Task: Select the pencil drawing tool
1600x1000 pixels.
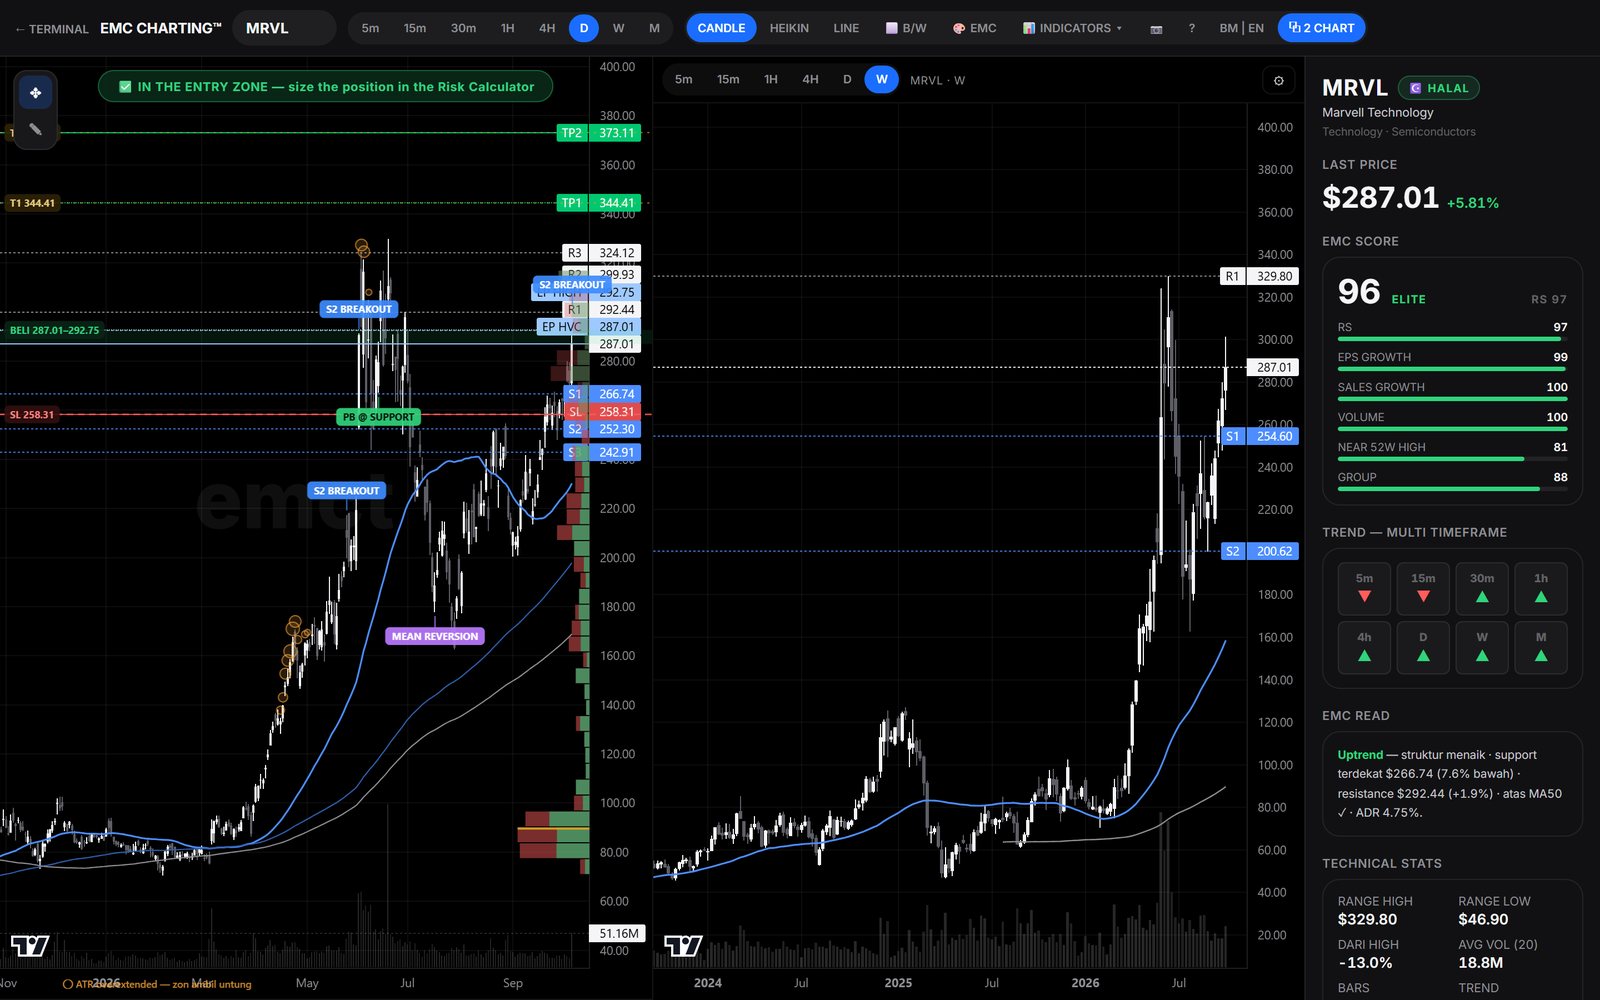Action: tap(35, 129)
